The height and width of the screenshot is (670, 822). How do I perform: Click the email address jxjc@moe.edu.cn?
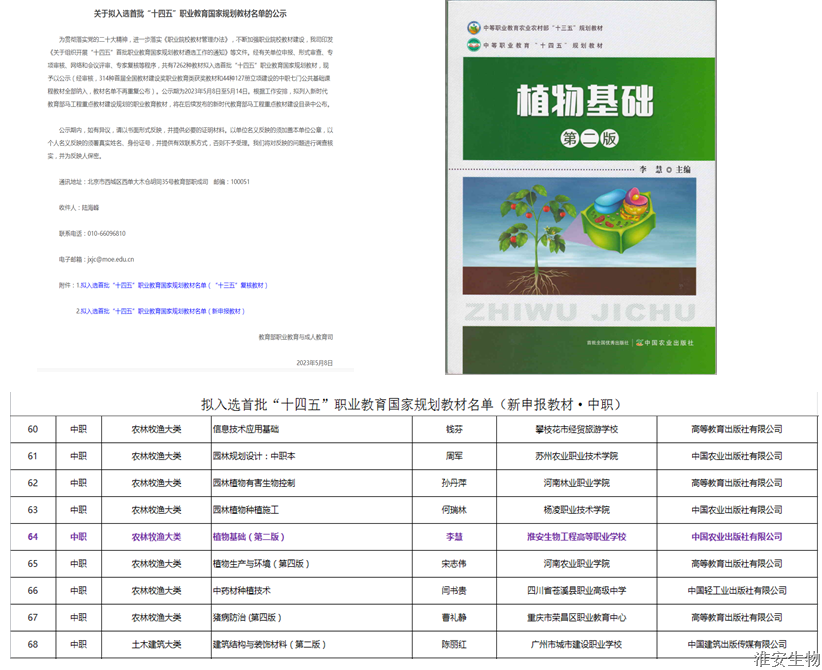[x=111, y=260]
